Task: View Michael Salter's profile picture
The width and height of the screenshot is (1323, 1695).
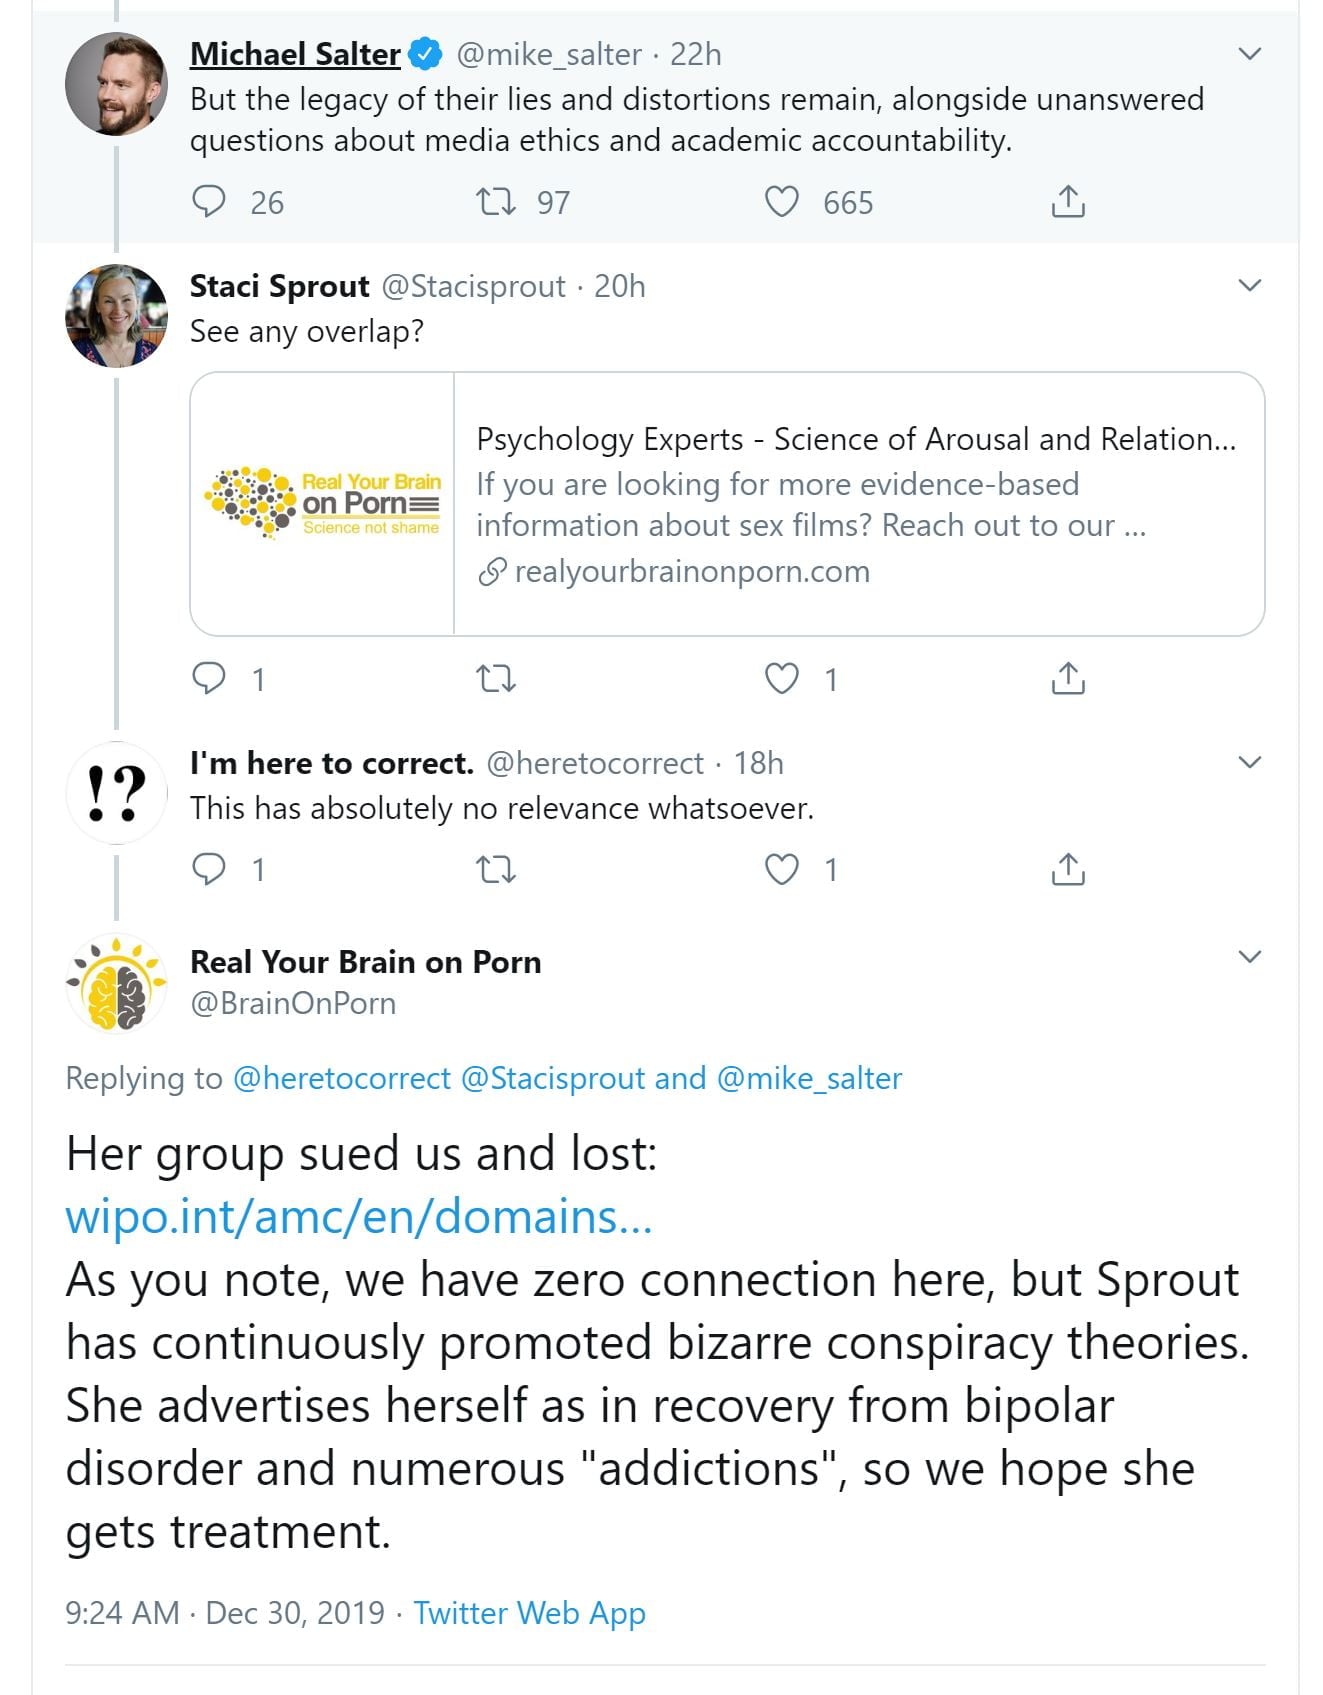Action: (116, 84)
